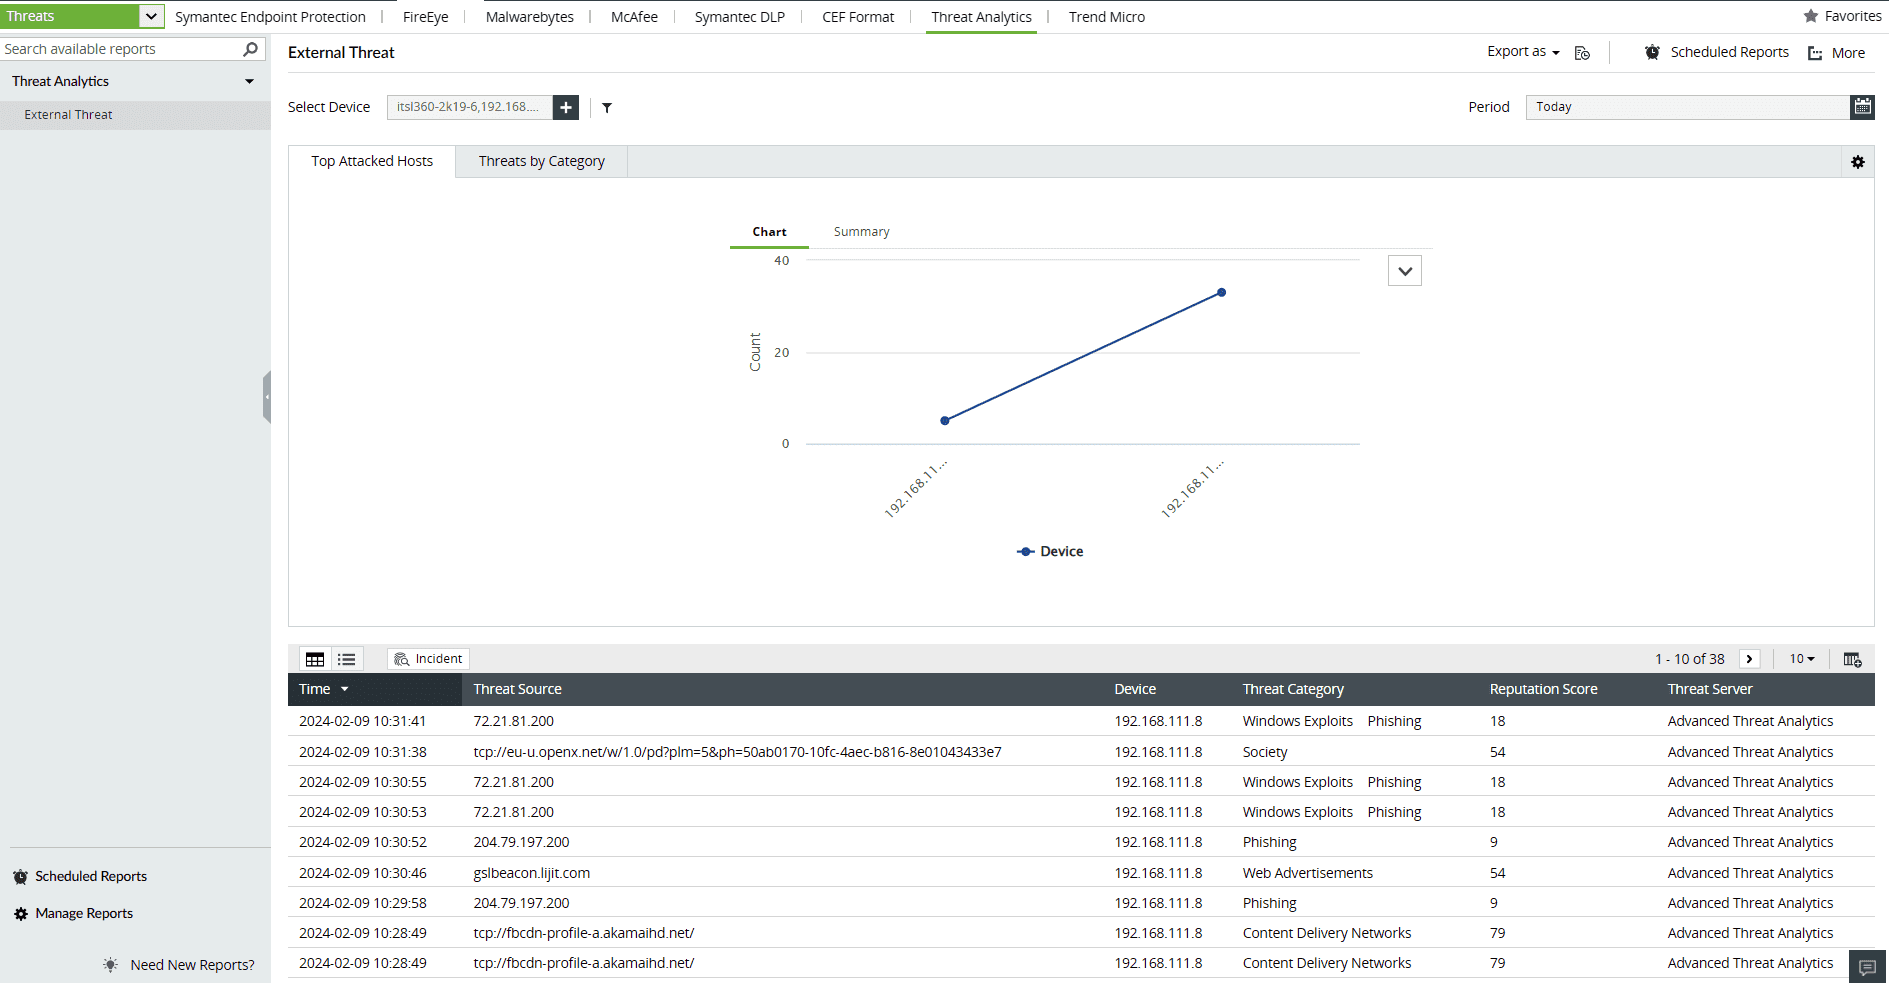This screenshot has height=983, width=1889.
Task: Open the Trend Micro menu item
Action: pyautogui.click(x=1106, y=16)
